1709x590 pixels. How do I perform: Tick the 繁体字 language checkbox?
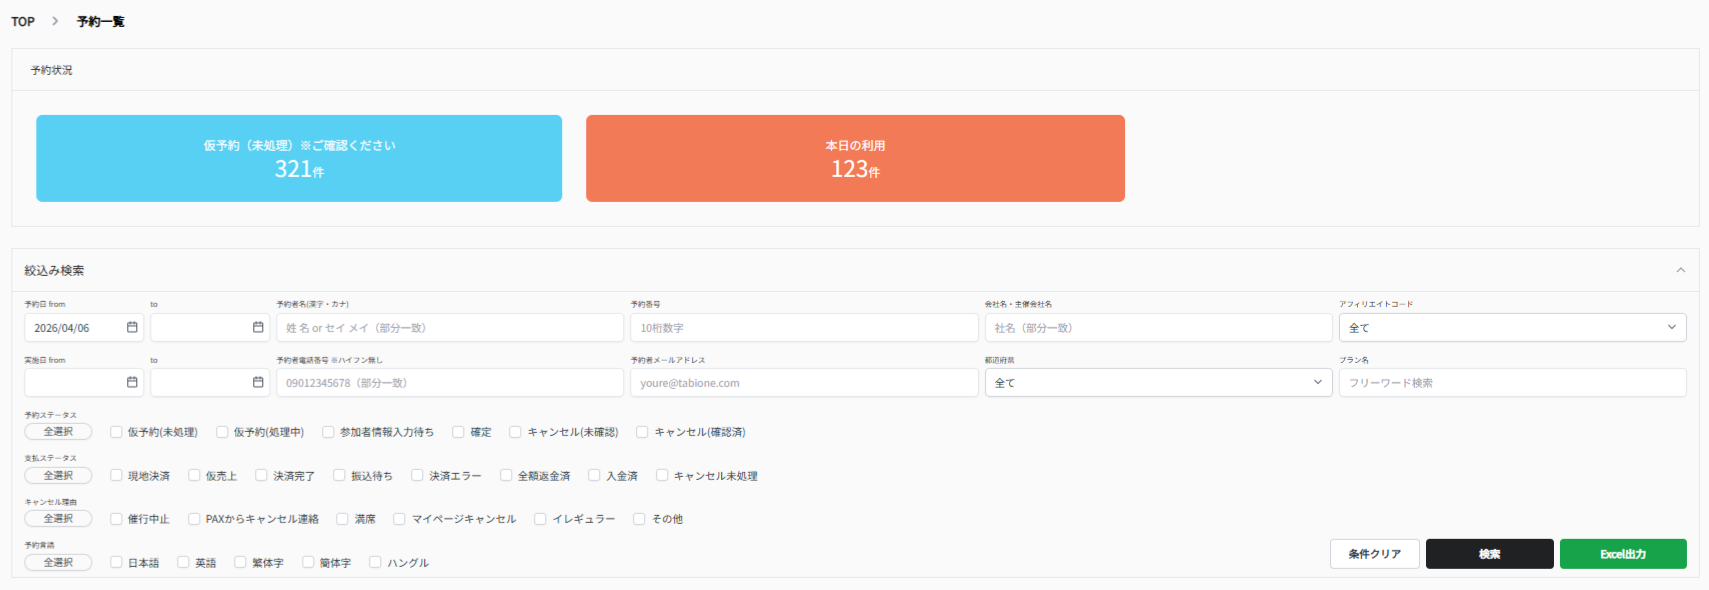[240, 563]
